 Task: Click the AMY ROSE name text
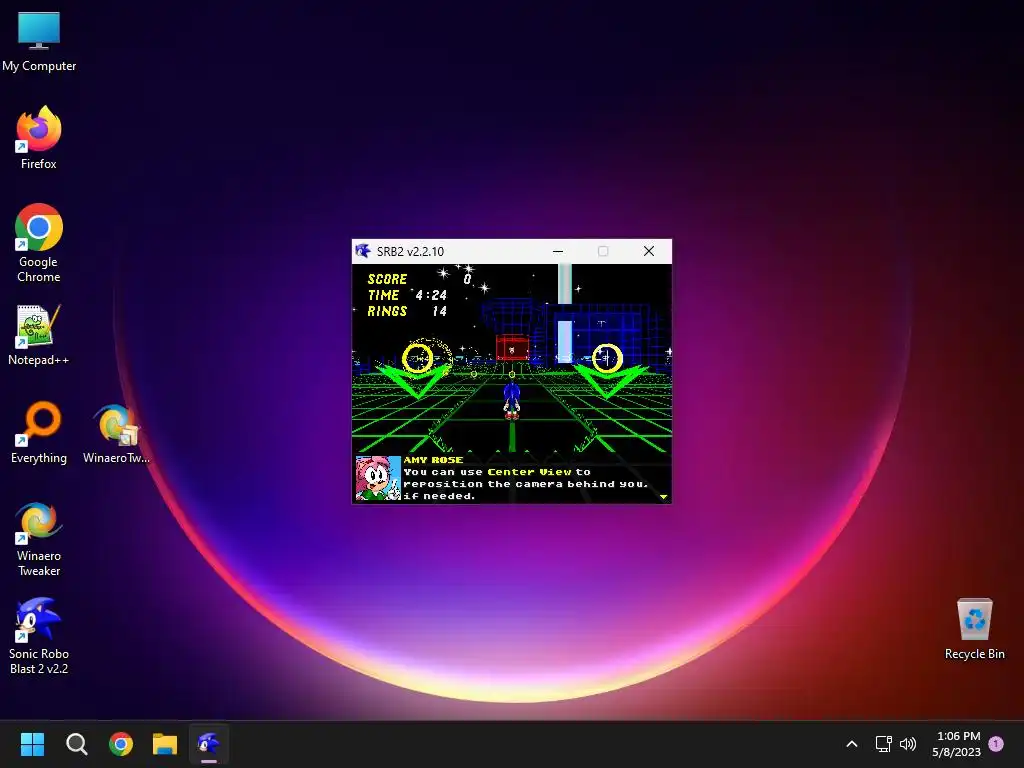tap(434, 460)
